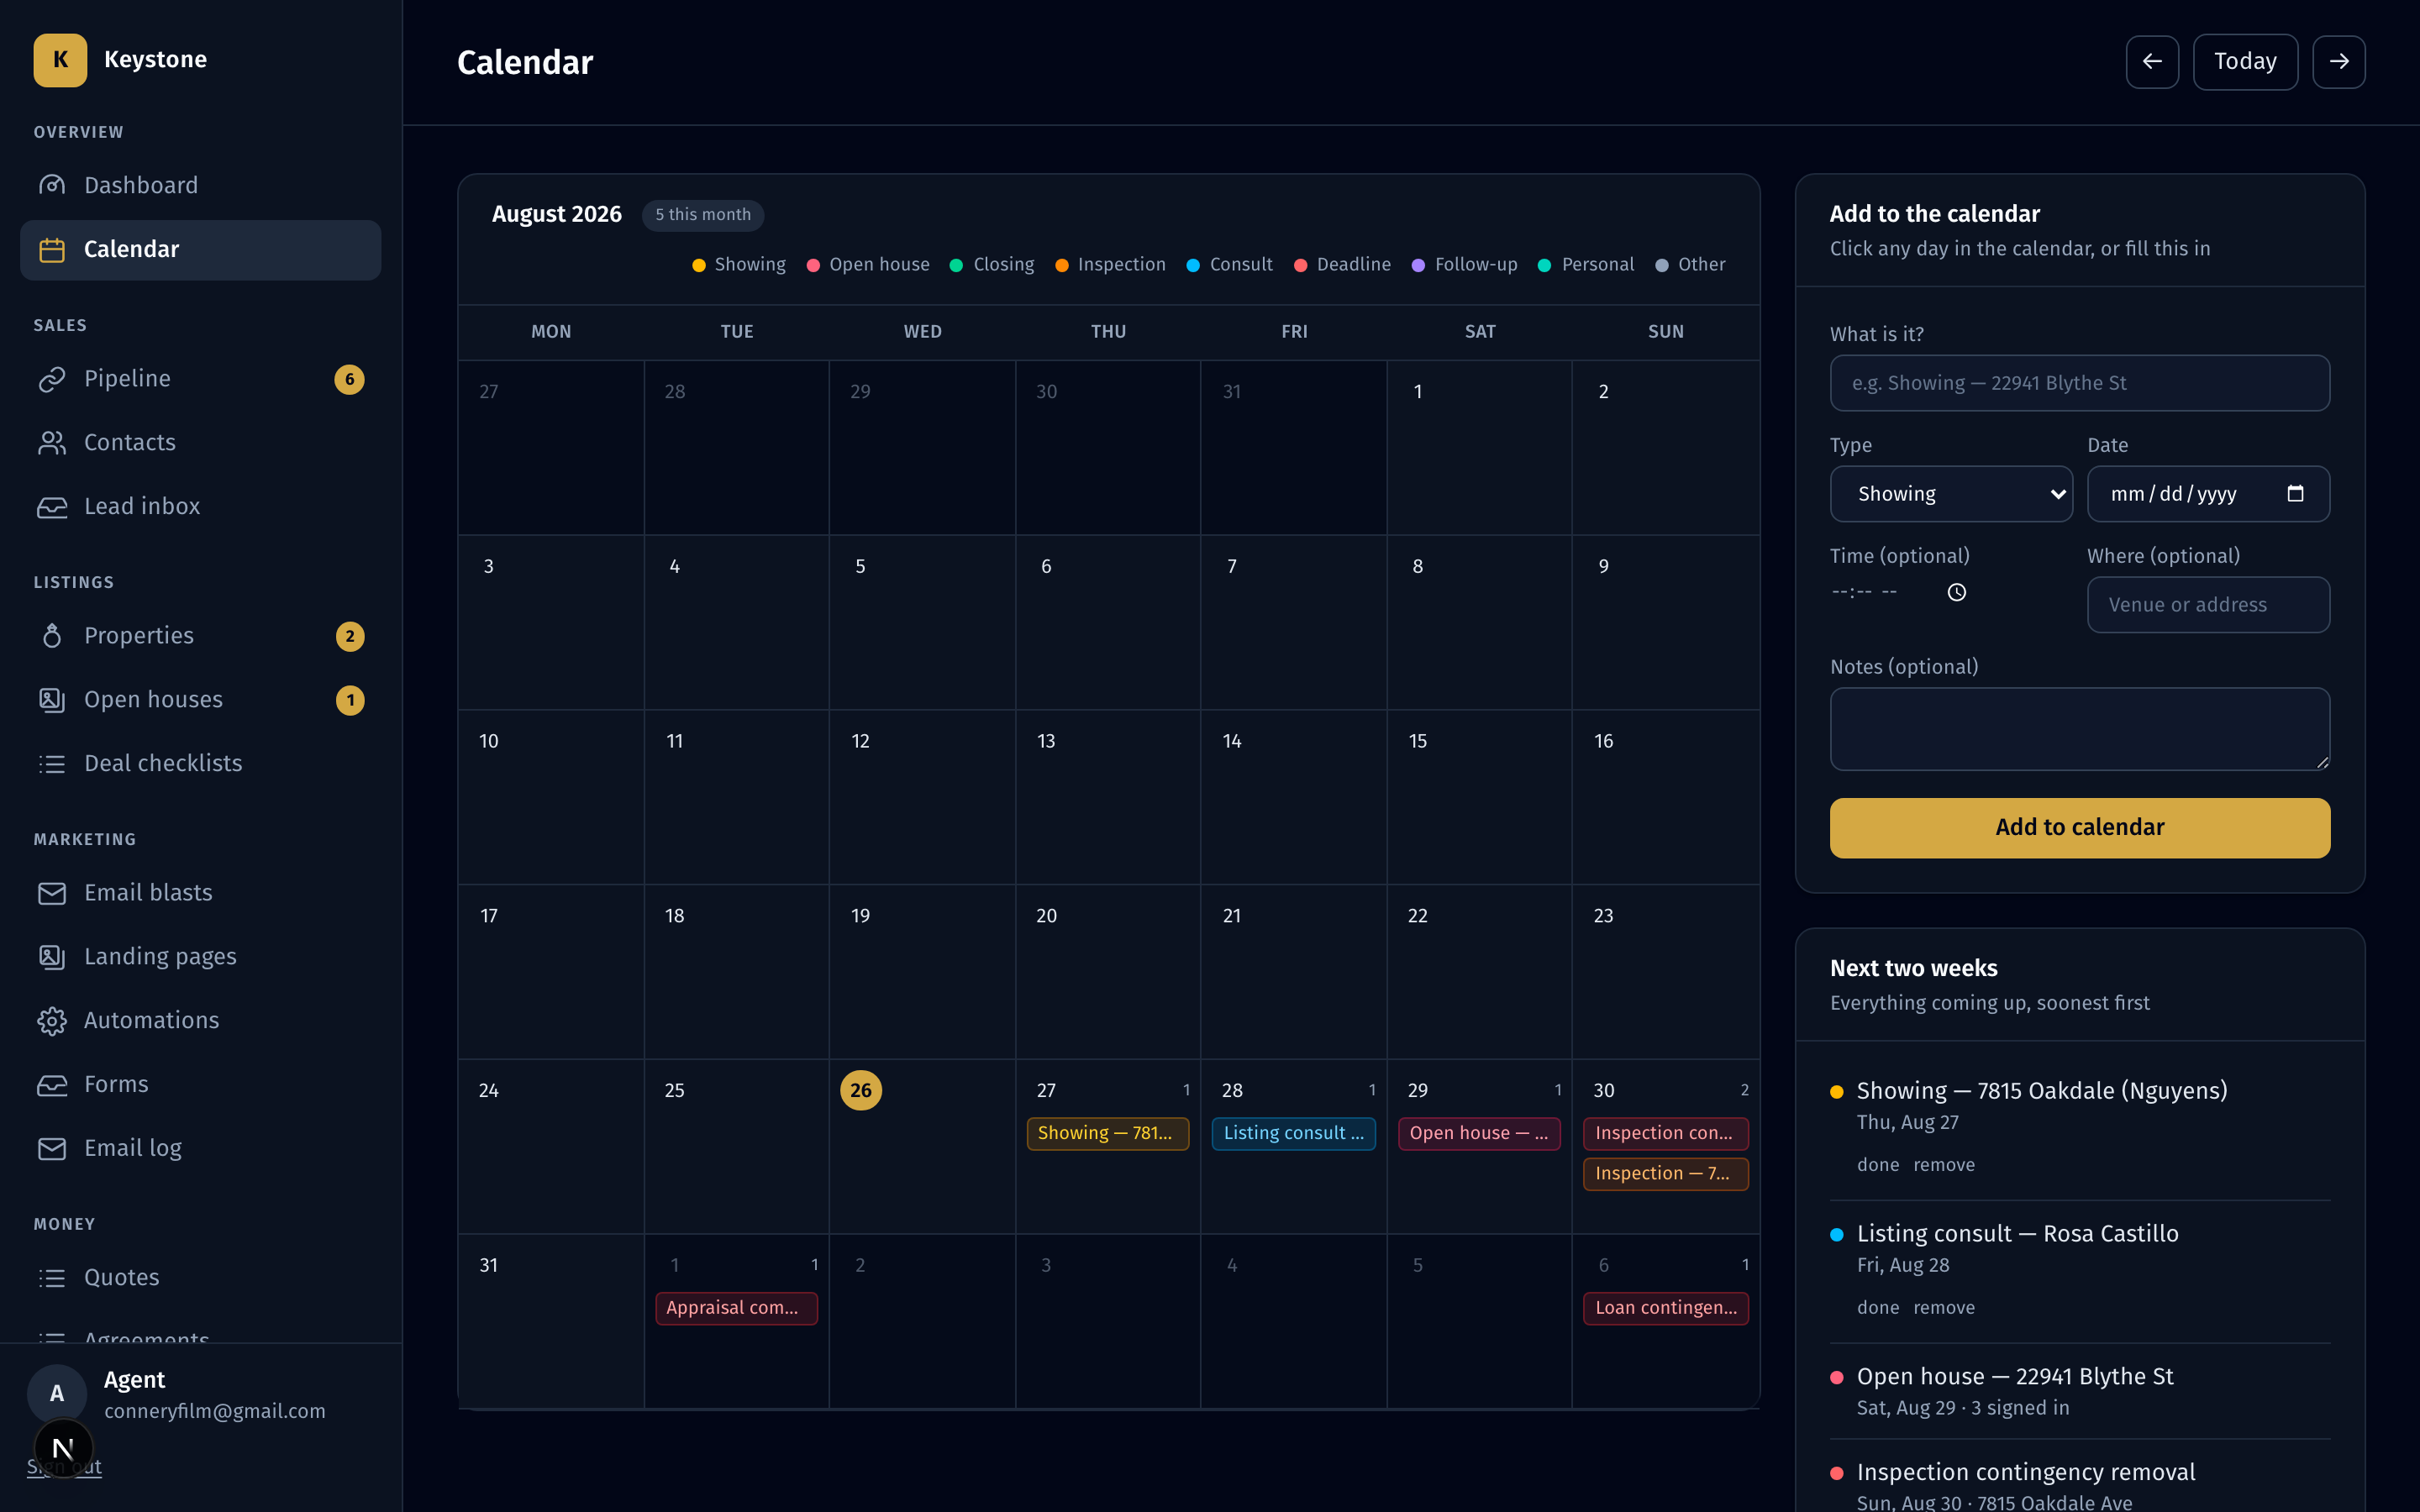
Task: Select the highlighted day 26
Action: coord(861,1091)
